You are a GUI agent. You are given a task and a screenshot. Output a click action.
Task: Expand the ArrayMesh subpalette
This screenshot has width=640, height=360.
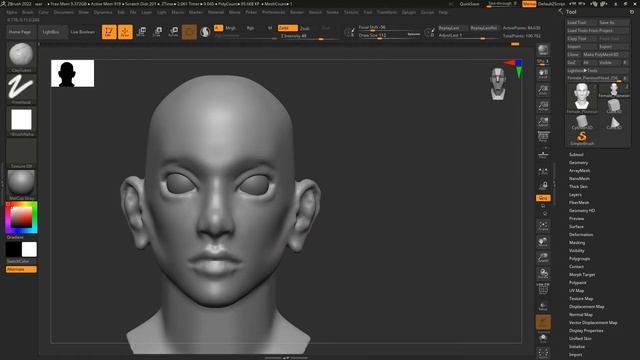579,171
